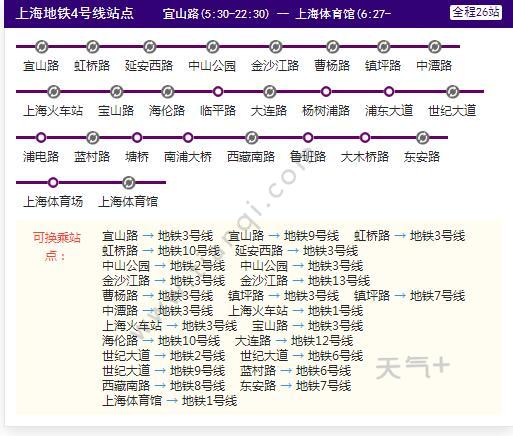Image resolution: width=513 pixels, height=436 pixels.
Task: Click the 宝山路 station transfer icon
Action: (116, 92)
